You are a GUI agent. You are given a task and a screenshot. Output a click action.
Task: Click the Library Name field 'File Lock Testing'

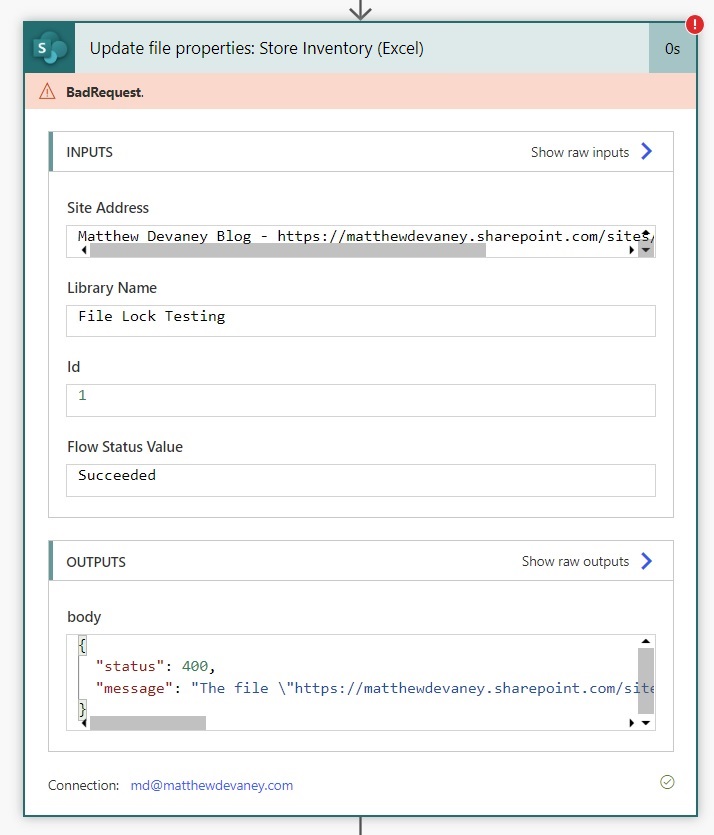coord(360,321)
